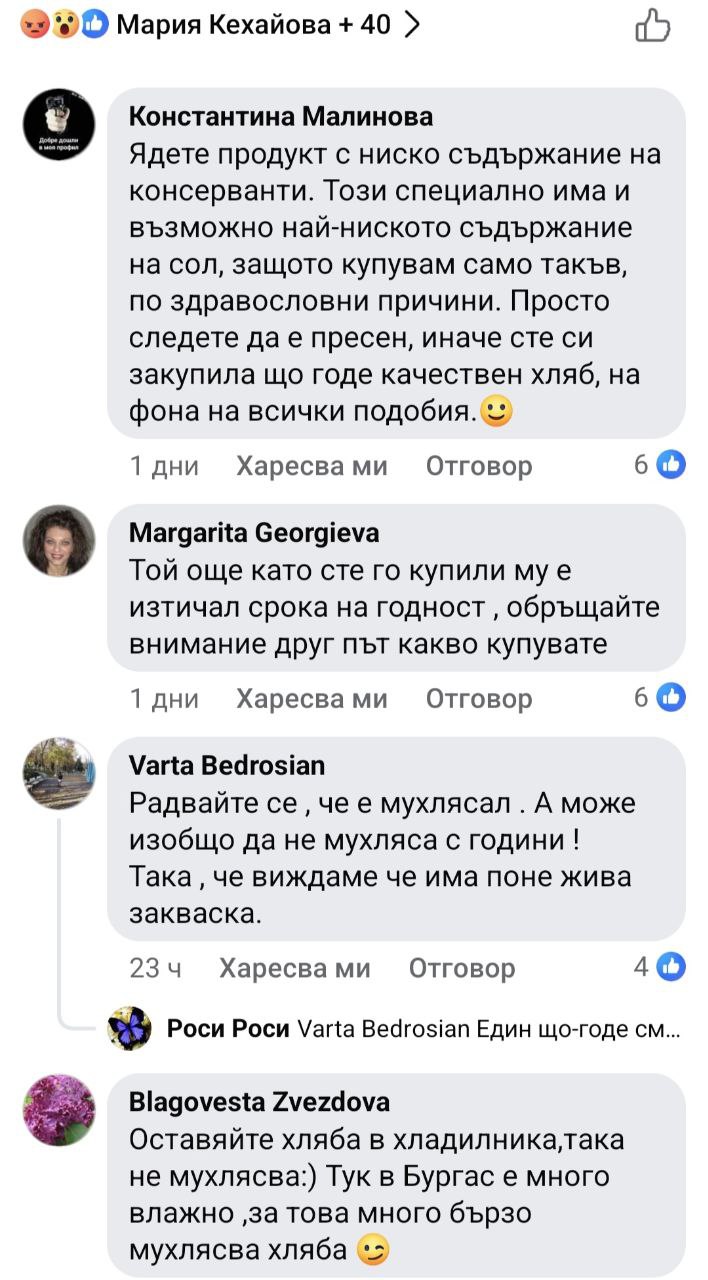Open Blagovesta Zvezdova's profile name link
The height and width of the screenshot is (1280, 708).
(259, 1102)
